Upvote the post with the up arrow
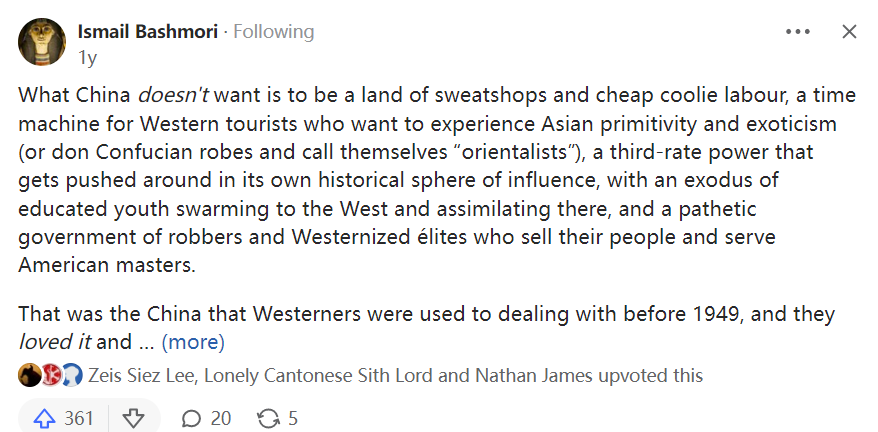Image resolution: width=878 pixels, height=432 pixels. (x=44, y=418)
